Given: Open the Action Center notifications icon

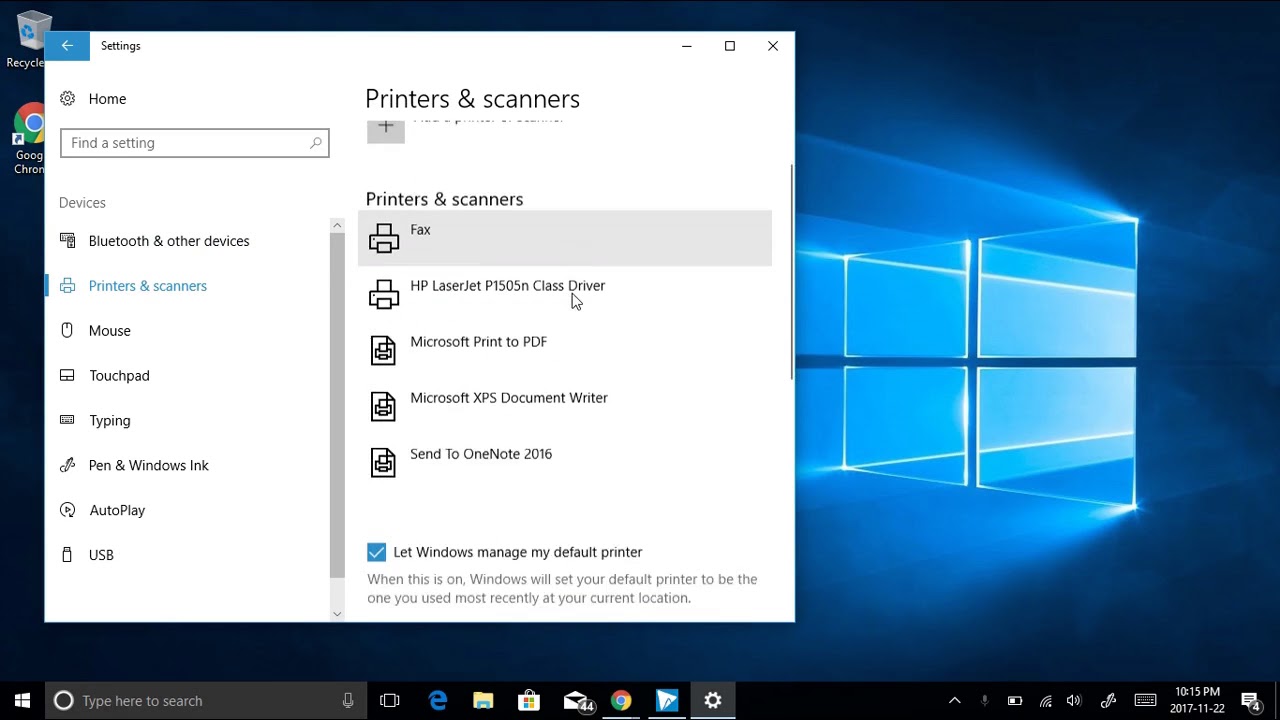Looking at the screenshot, I should 1250,701.
